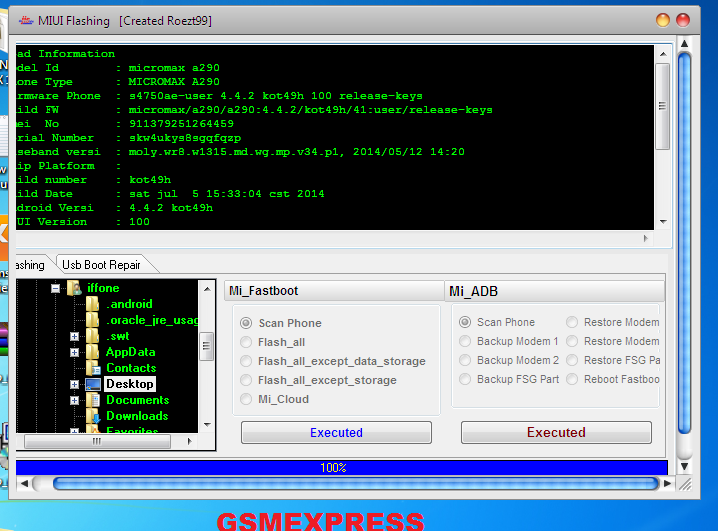
Task: Select the Downloads item in folder tree
Action: pyautogui.click(x=137, y=416)
